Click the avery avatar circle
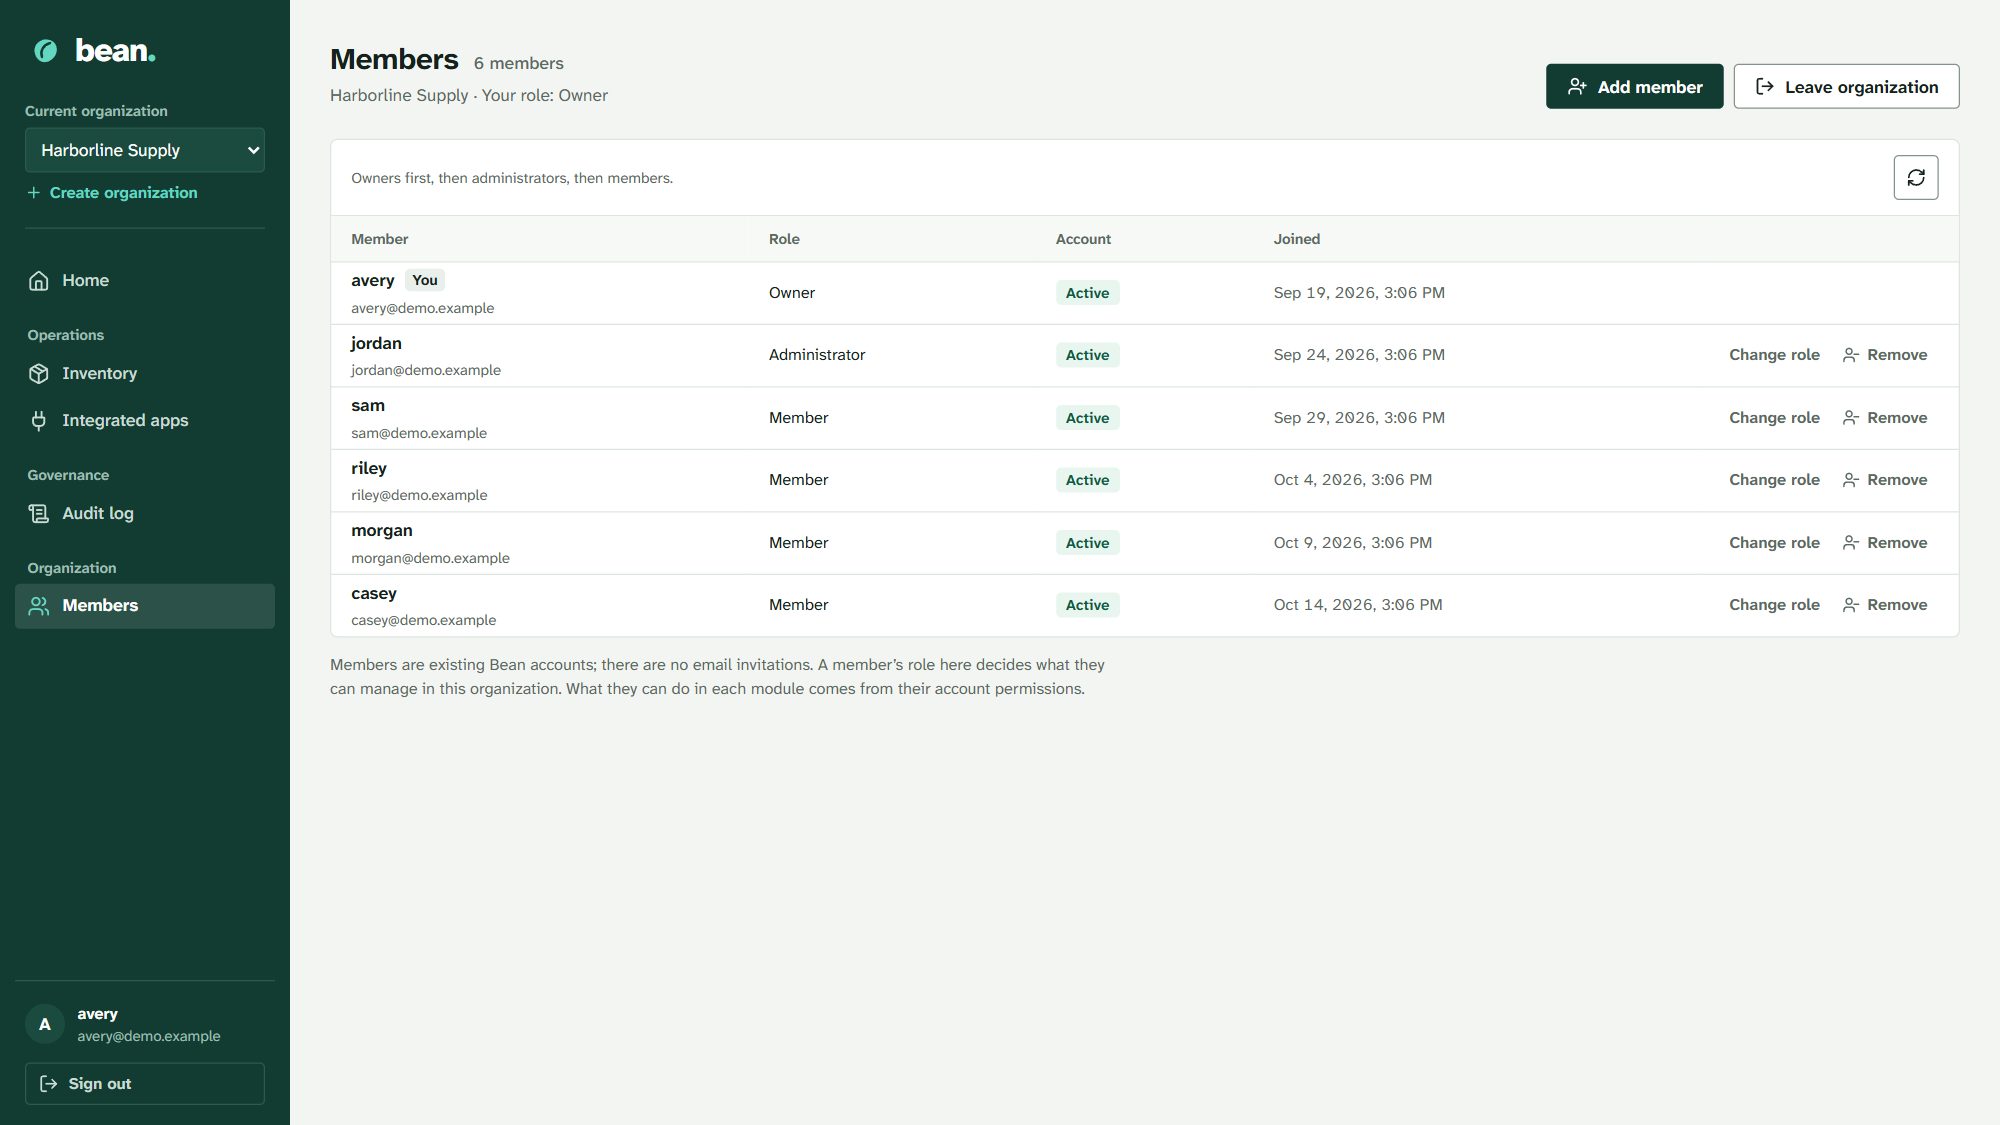 click(45, 1024)
